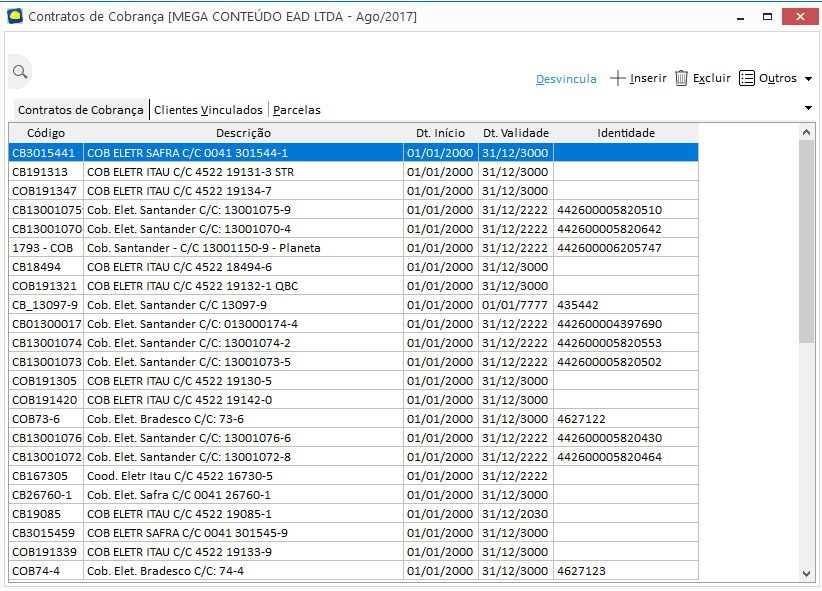Click identity value 4627122
Screen dimensions: 822x591
pyautogui.click(x=581, y=419)
